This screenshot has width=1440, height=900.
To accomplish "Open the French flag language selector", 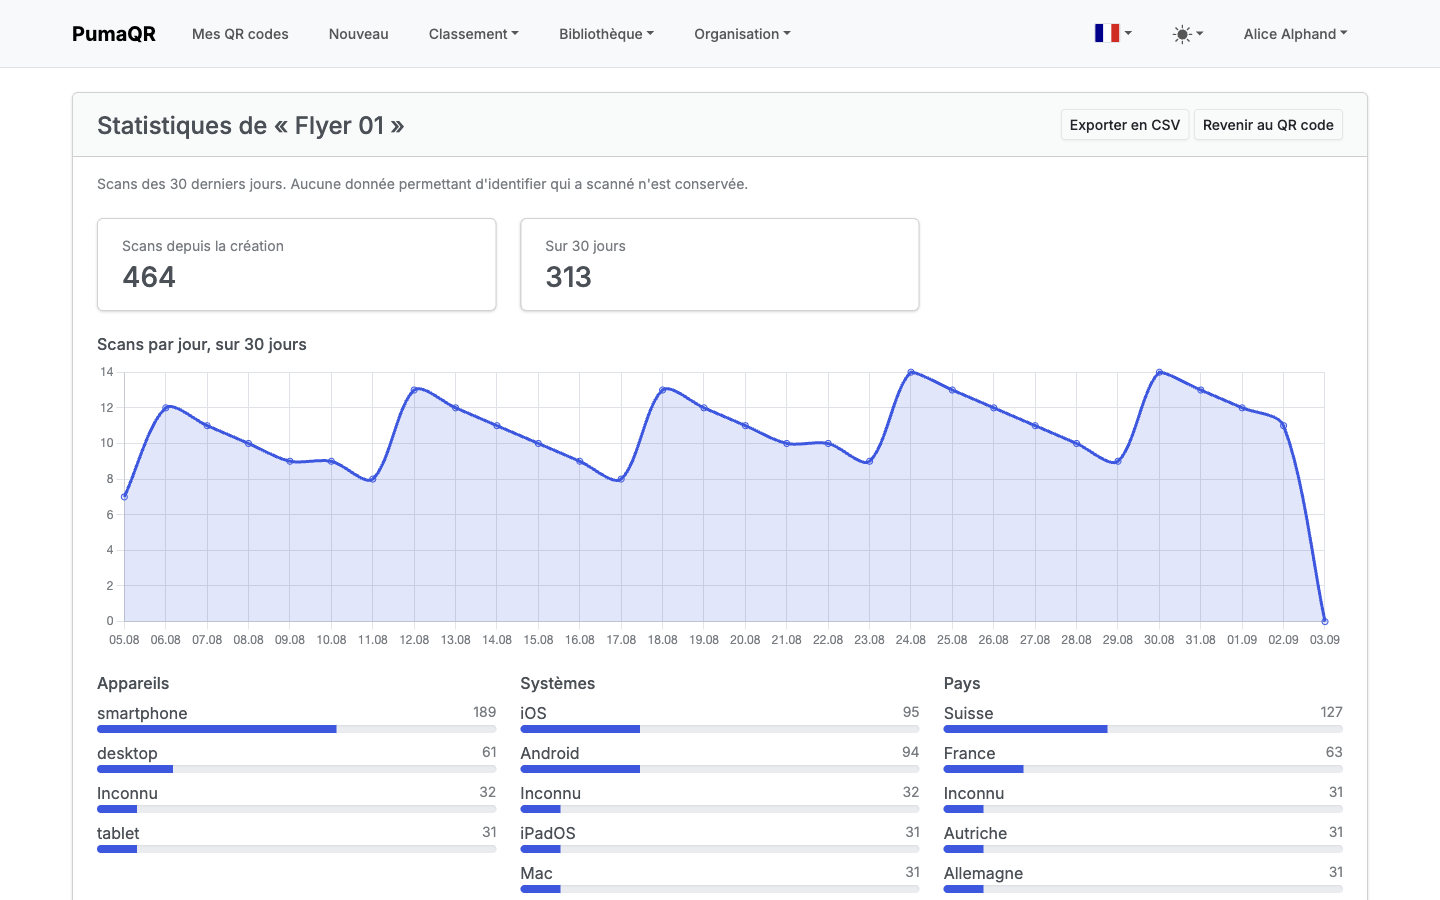I will pos(1113,33).
